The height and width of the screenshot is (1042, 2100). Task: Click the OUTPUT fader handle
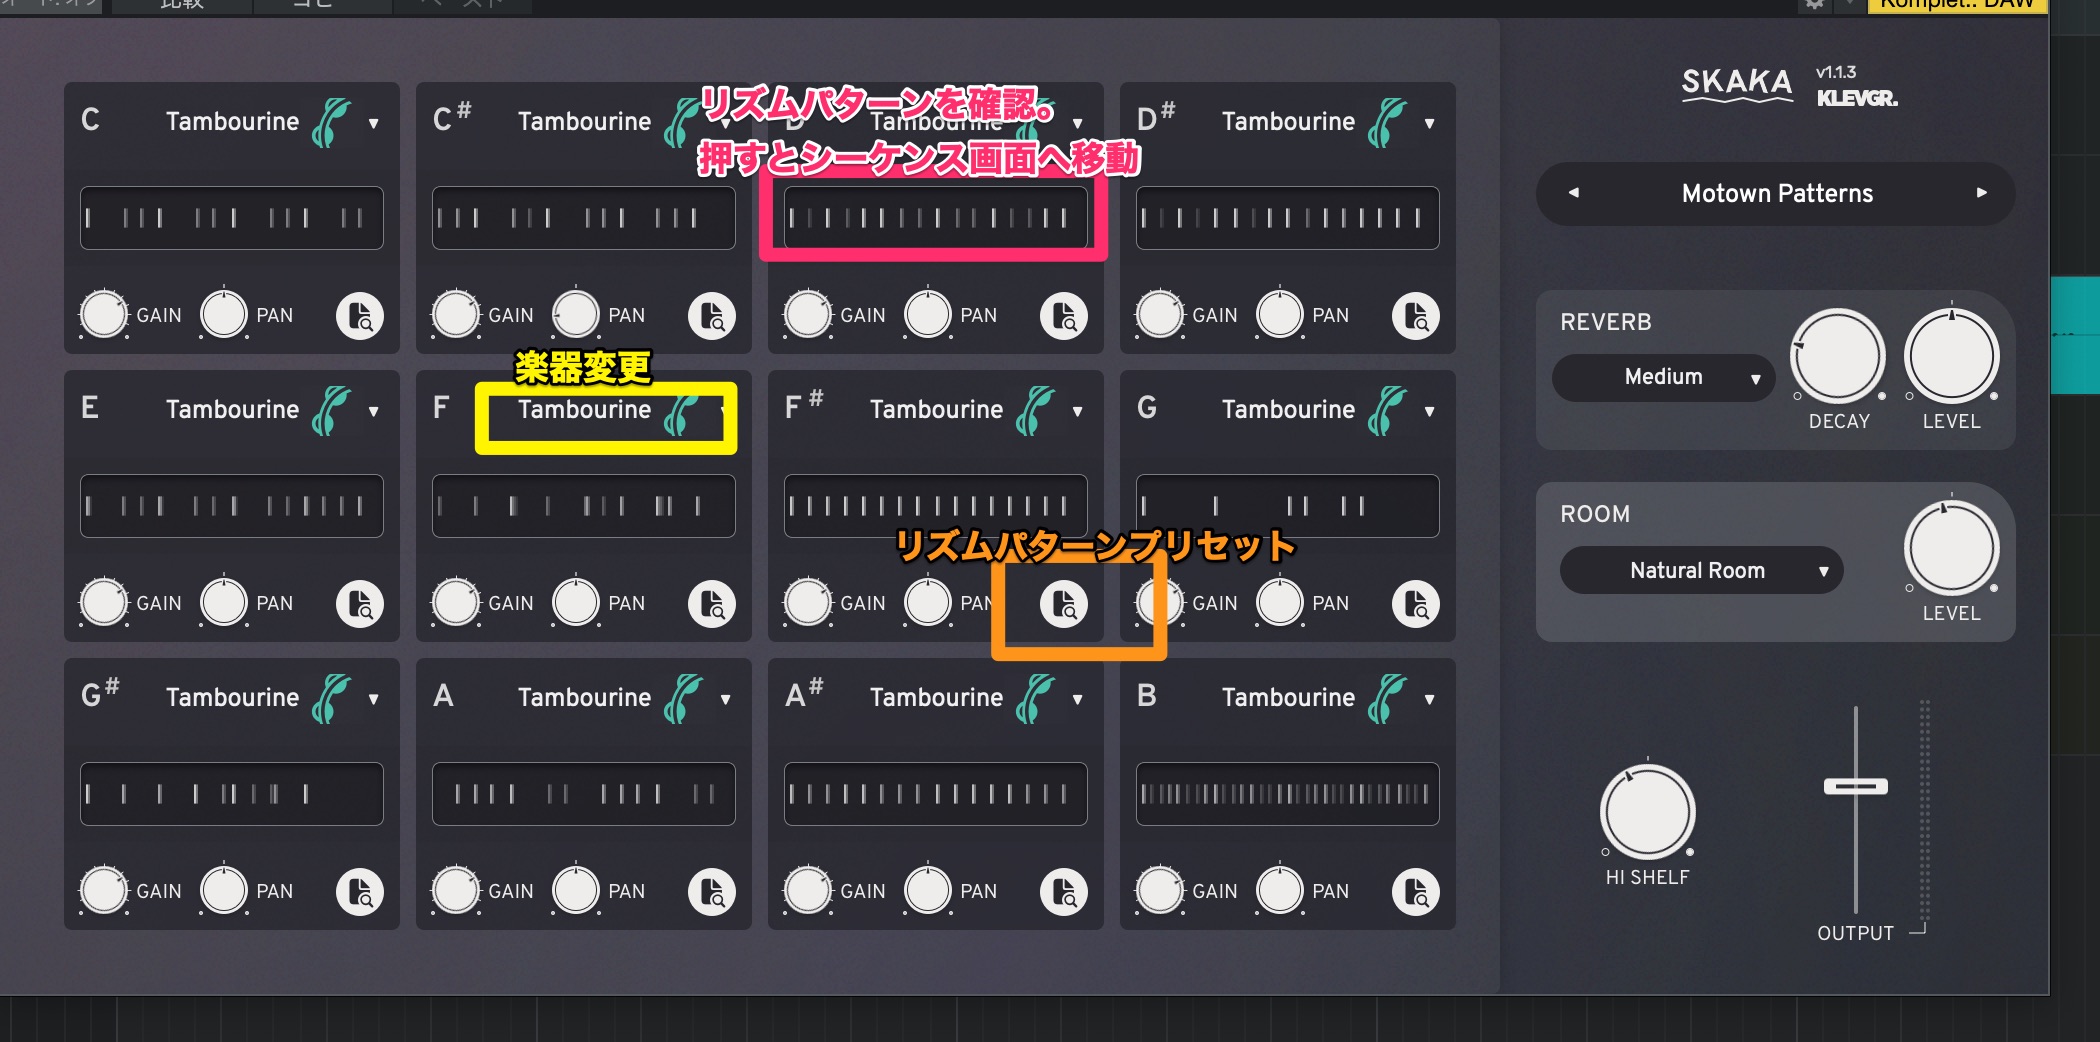[1855, 787]
